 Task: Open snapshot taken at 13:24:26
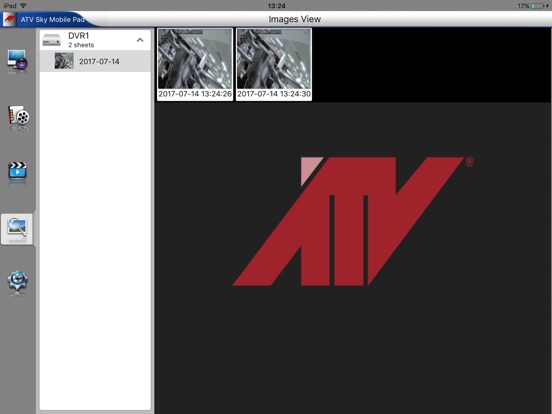coord(195,64)
